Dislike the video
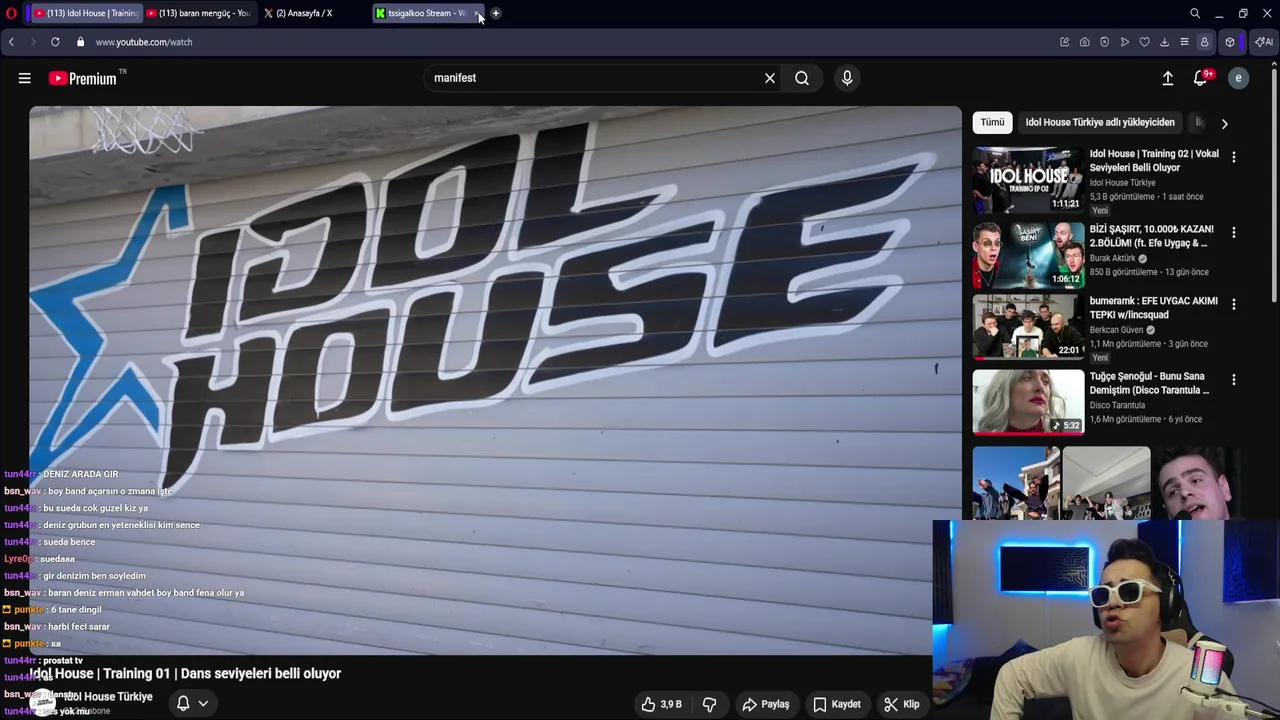This screenshot has height=720, width=1280. [x=709, y=704]
